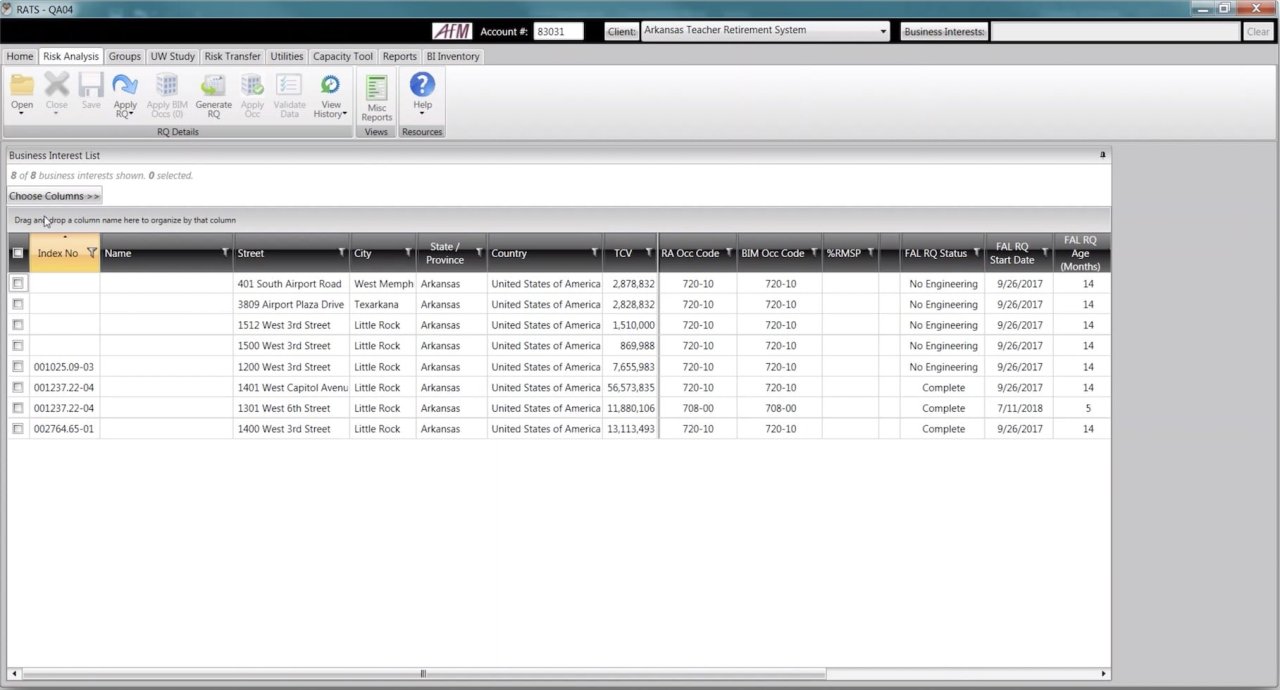Click the Apply RQ icon
The width and height of the screenshot is (1280, 690).
[125, 87]
